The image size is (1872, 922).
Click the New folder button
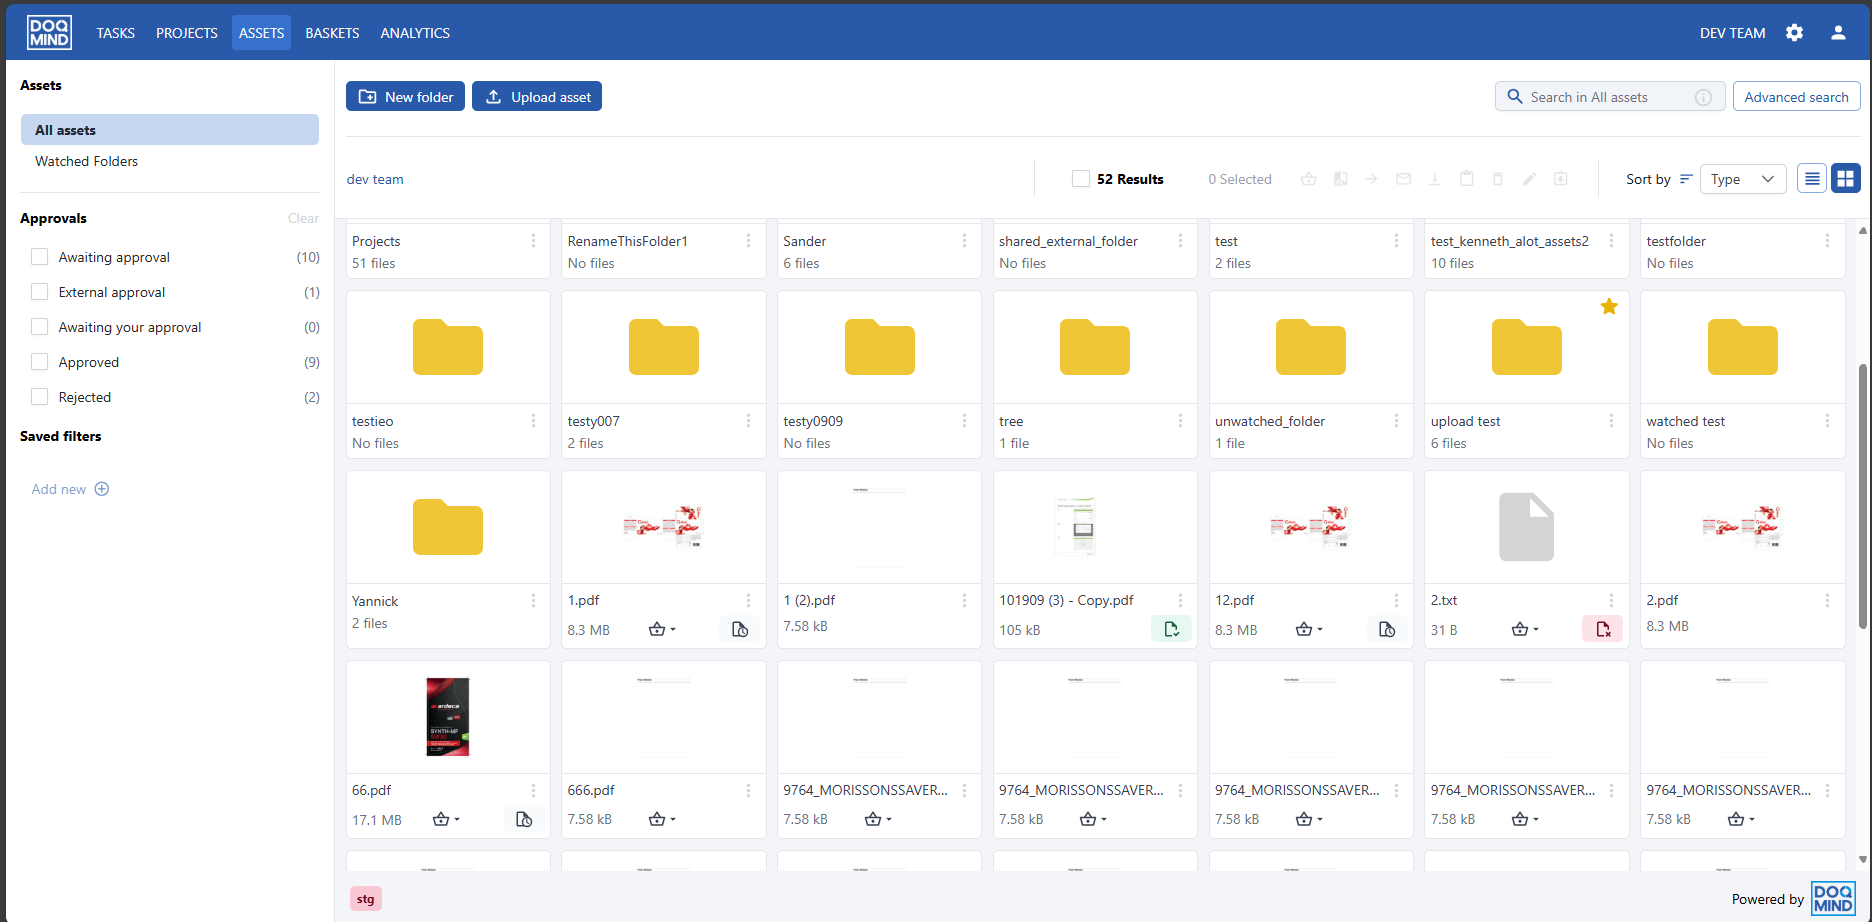[405, 97]
